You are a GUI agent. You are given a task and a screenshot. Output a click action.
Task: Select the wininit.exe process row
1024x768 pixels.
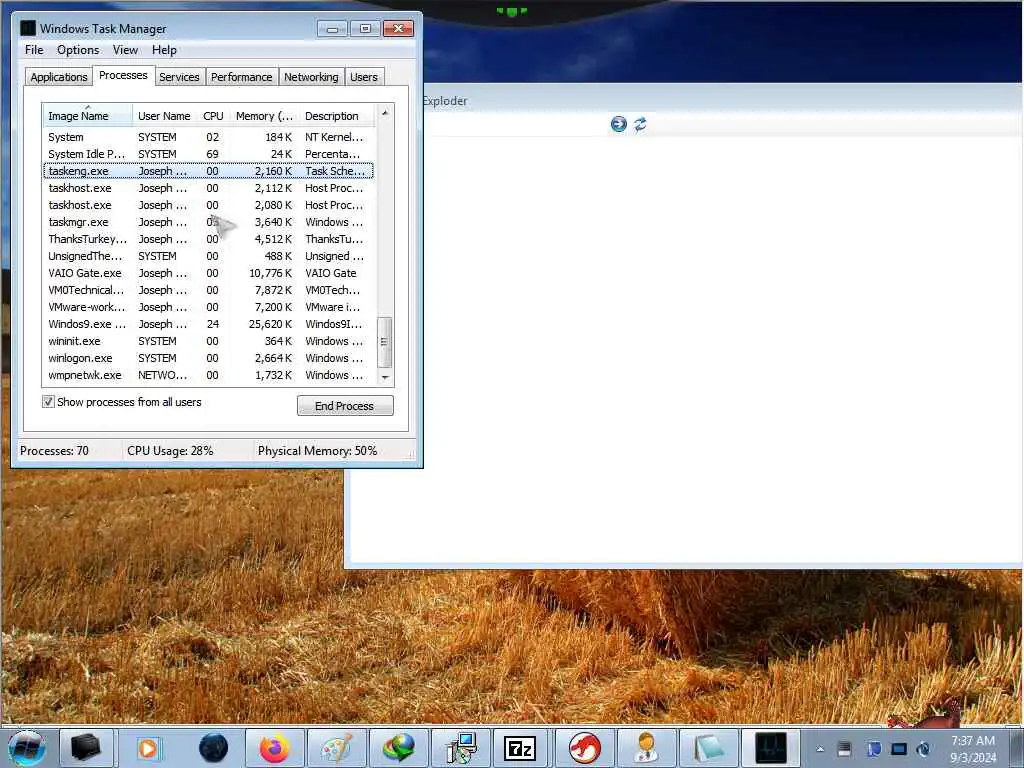coord(208,341)
